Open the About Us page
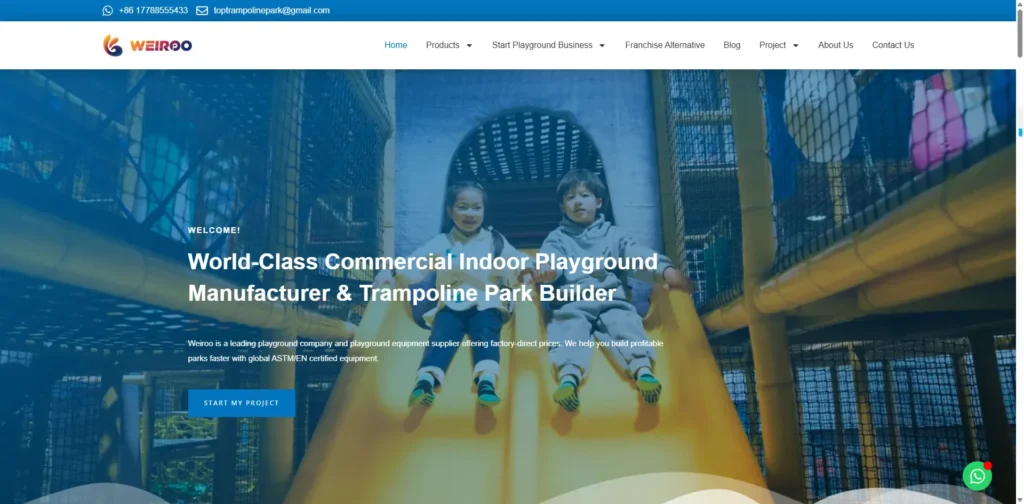This screenshot has height=504, width=1024. click(x=836, y=45)
